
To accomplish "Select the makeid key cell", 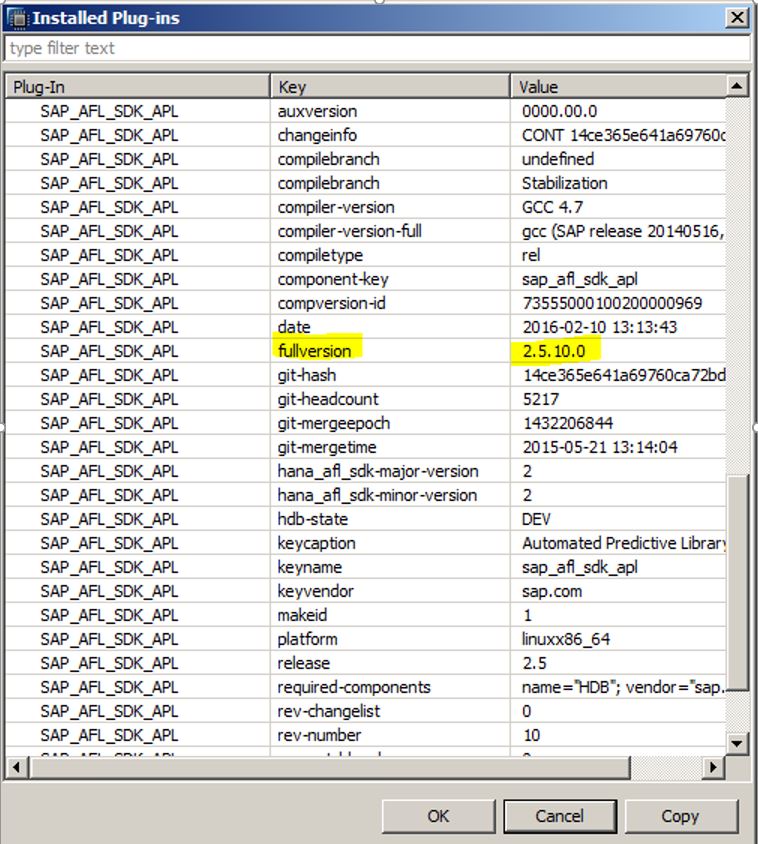I will coord(390,615).
